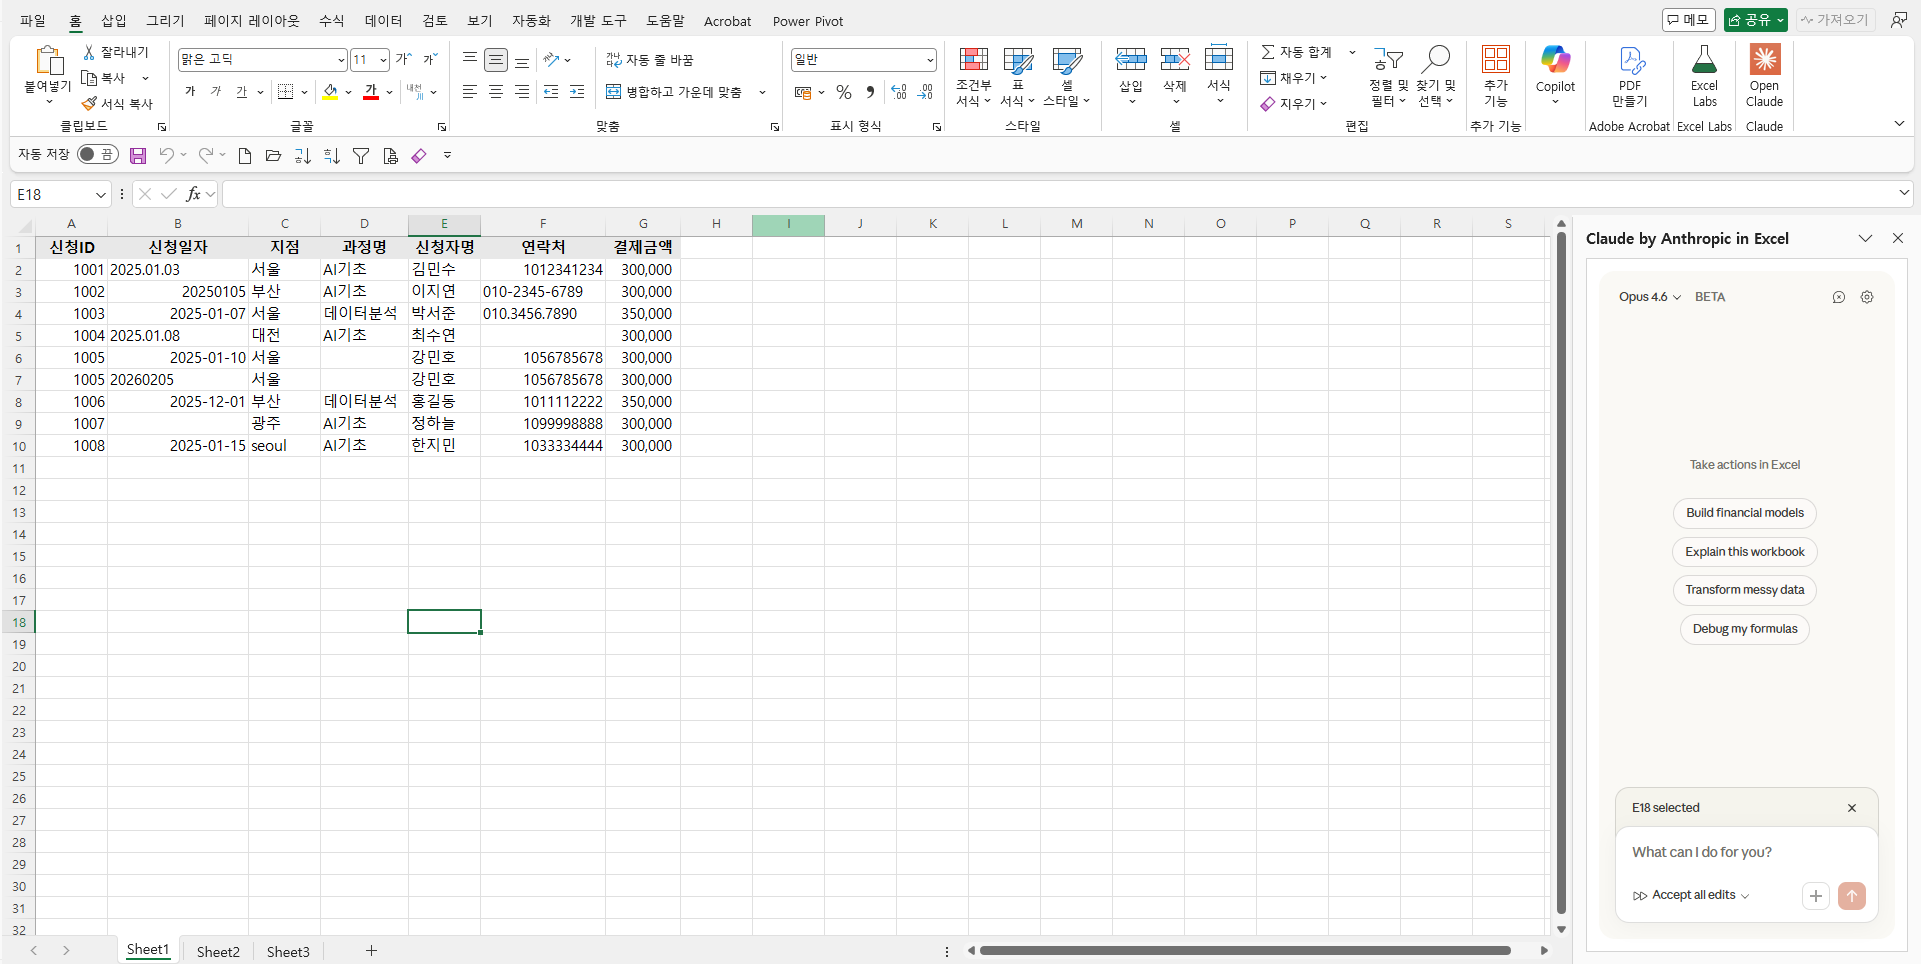This screenshot has height=964, width=1921.
Task: Click the Build financial models suggestion
Action: [1745, 513]
